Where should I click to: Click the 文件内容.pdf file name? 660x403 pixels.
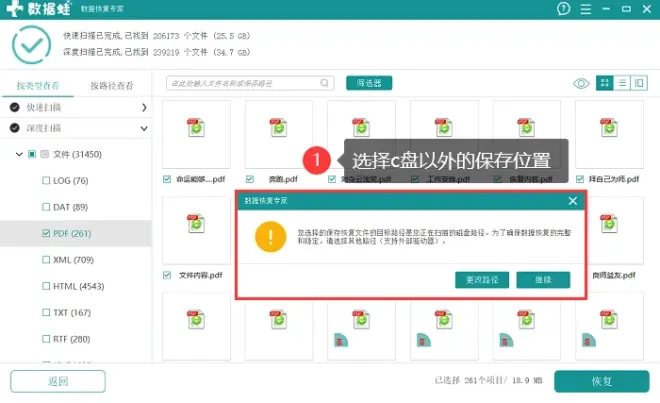tap(200, 275)
